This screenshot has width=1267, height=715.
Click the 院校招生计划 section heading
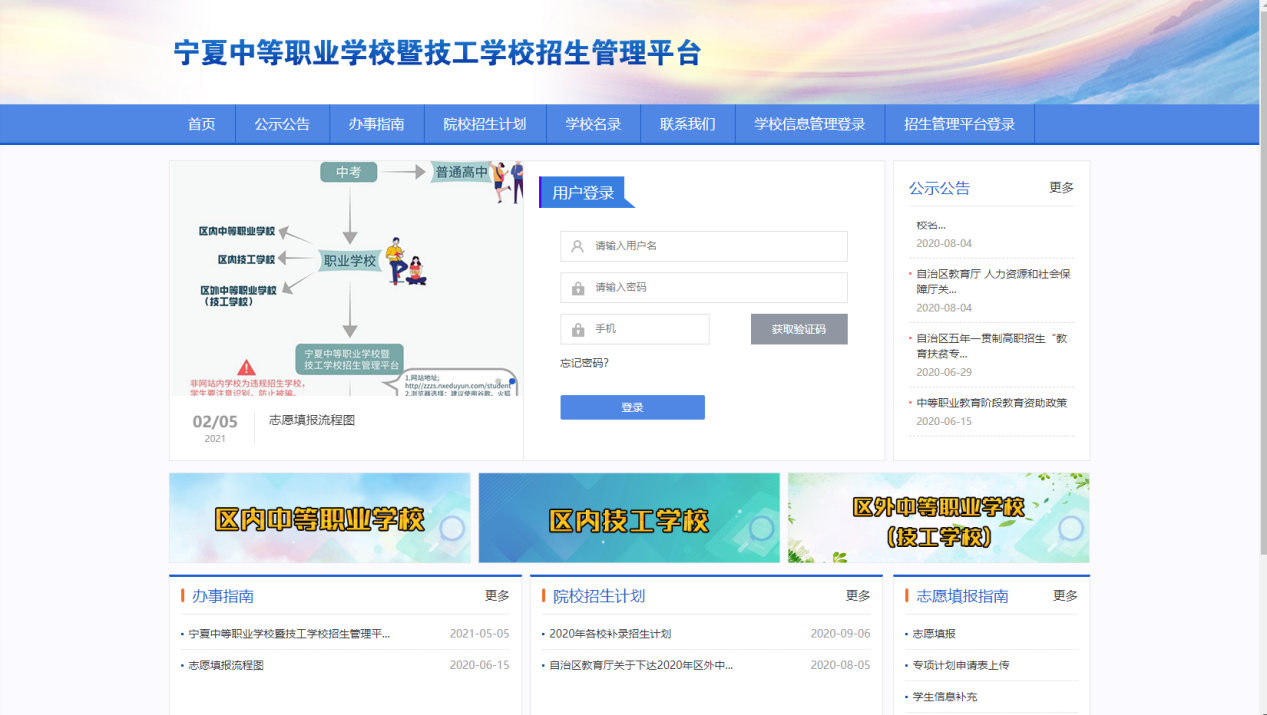click(x=599, y=596)
